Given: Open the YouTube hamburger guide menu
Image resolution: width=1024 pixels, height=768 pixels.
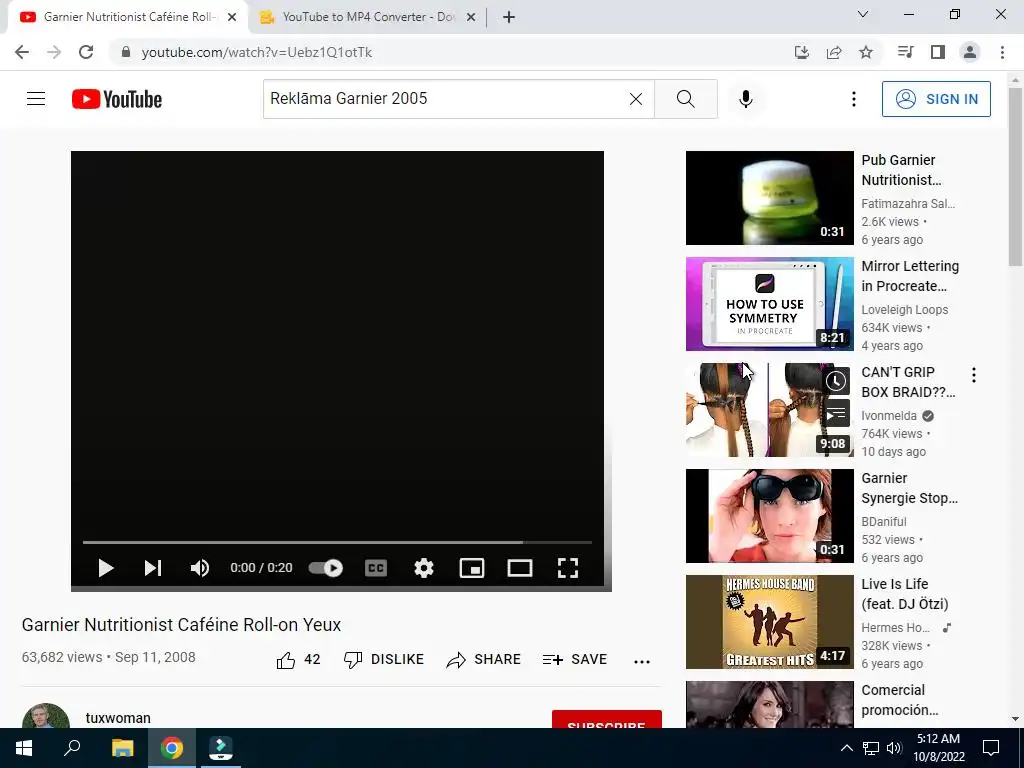Looking at the screenshot, I should point(36,99).
